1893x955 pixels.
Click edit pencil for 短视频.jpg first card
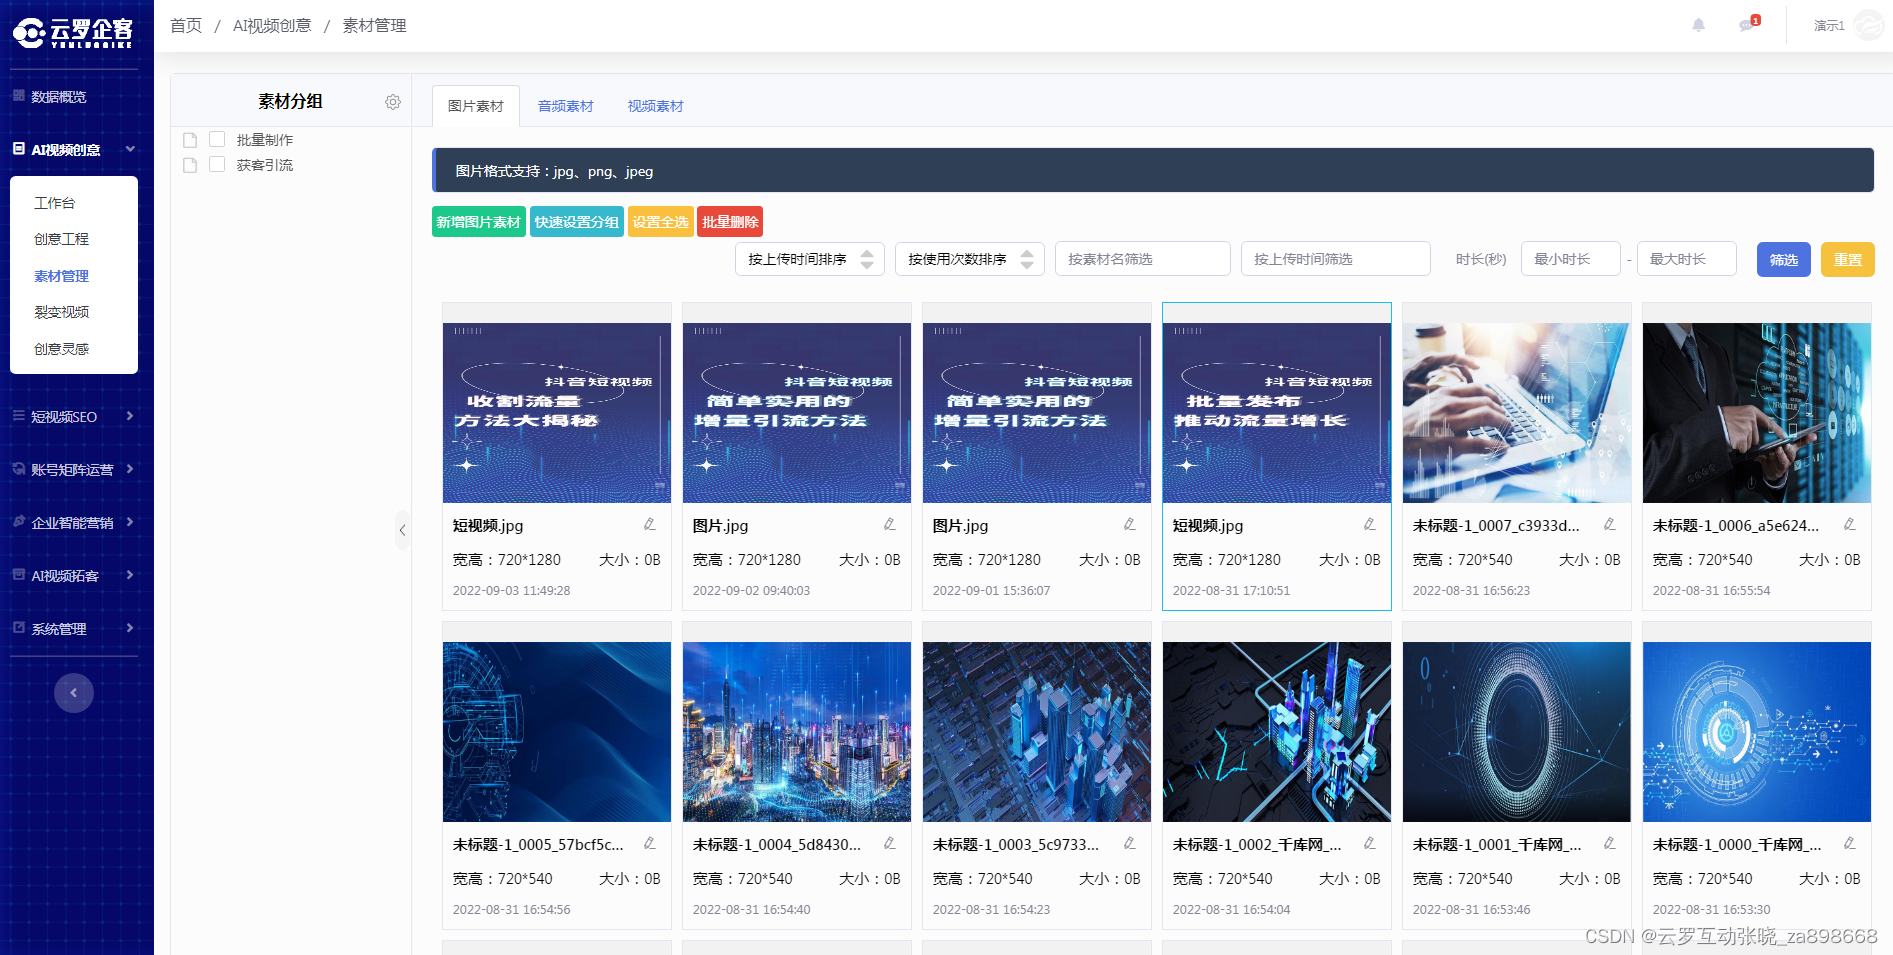coord(650,525)
